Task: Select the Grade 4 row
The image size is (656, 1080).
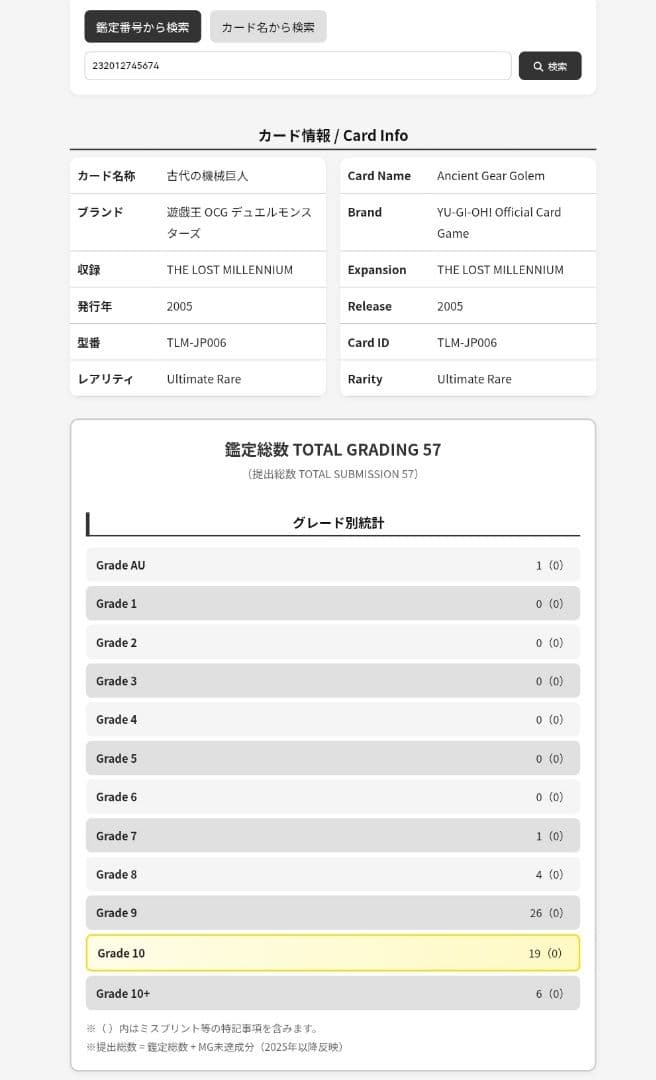Action: (x=332, y=720)
